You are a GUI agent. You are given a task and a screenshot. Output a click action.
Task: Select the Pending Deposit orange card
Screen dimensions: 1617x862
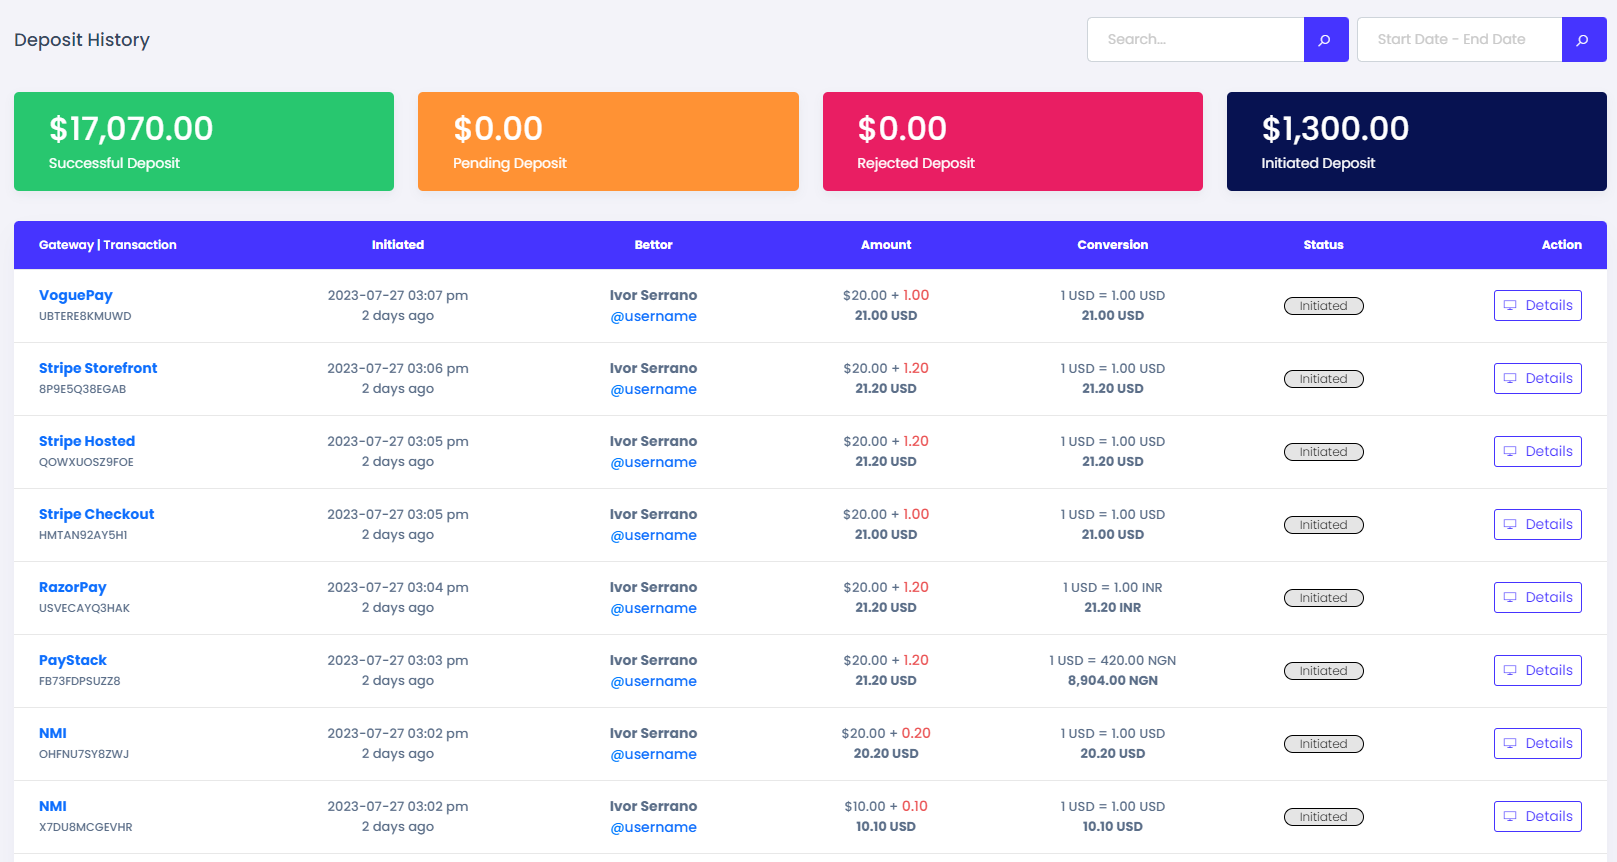(608, 142)
